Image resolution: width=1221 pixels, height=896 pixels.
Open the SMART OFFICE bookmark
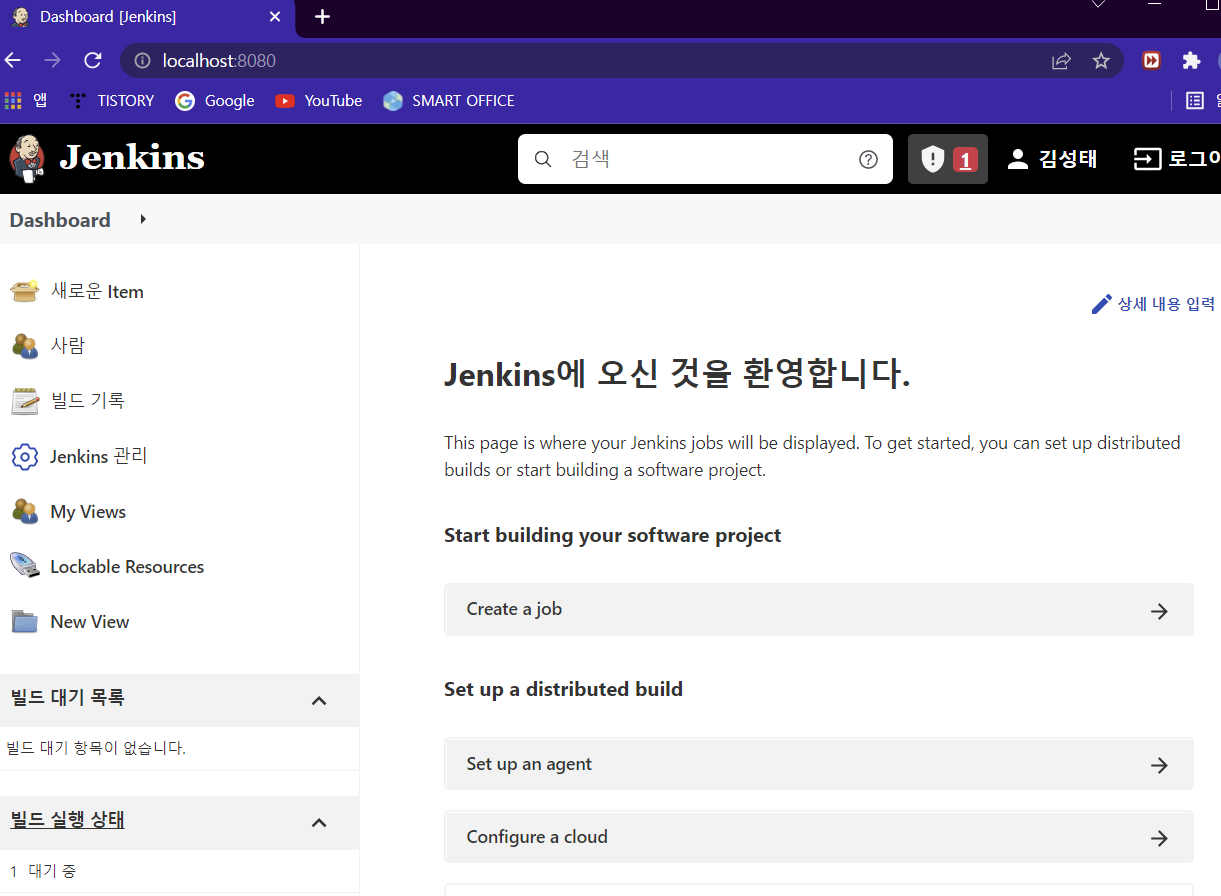pos(449,100)
